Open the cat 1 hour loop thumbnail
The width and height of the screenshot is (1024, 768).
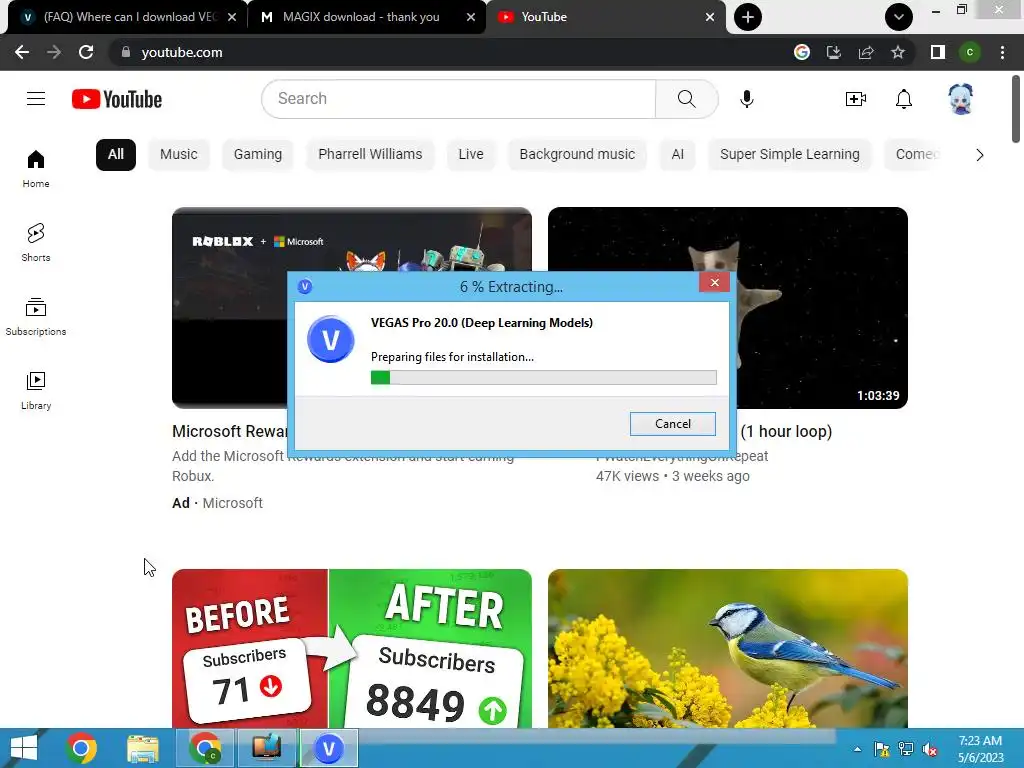coord(822,308)
